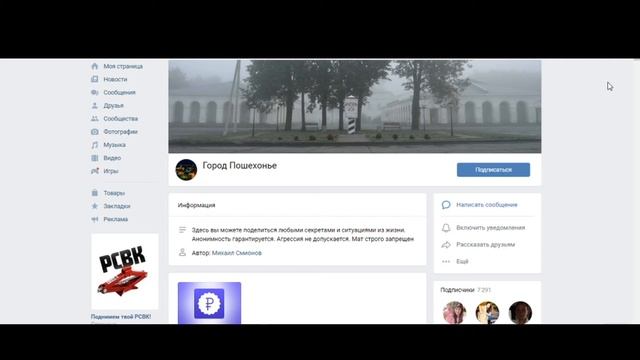Click Написать сообщение link
640x360 pixels.
487,204
